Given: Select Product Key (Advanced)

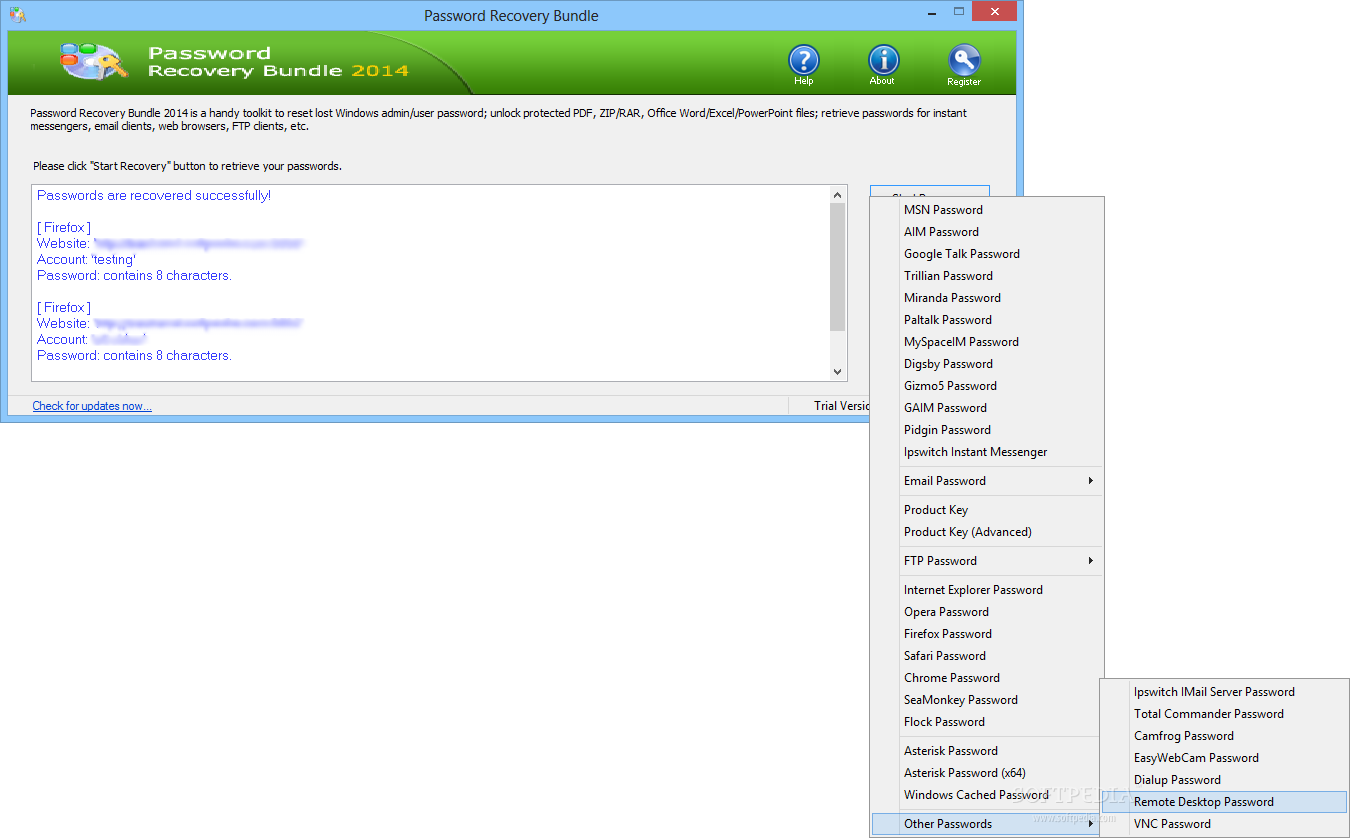Looking at the screenshot, I should (988, 532).
